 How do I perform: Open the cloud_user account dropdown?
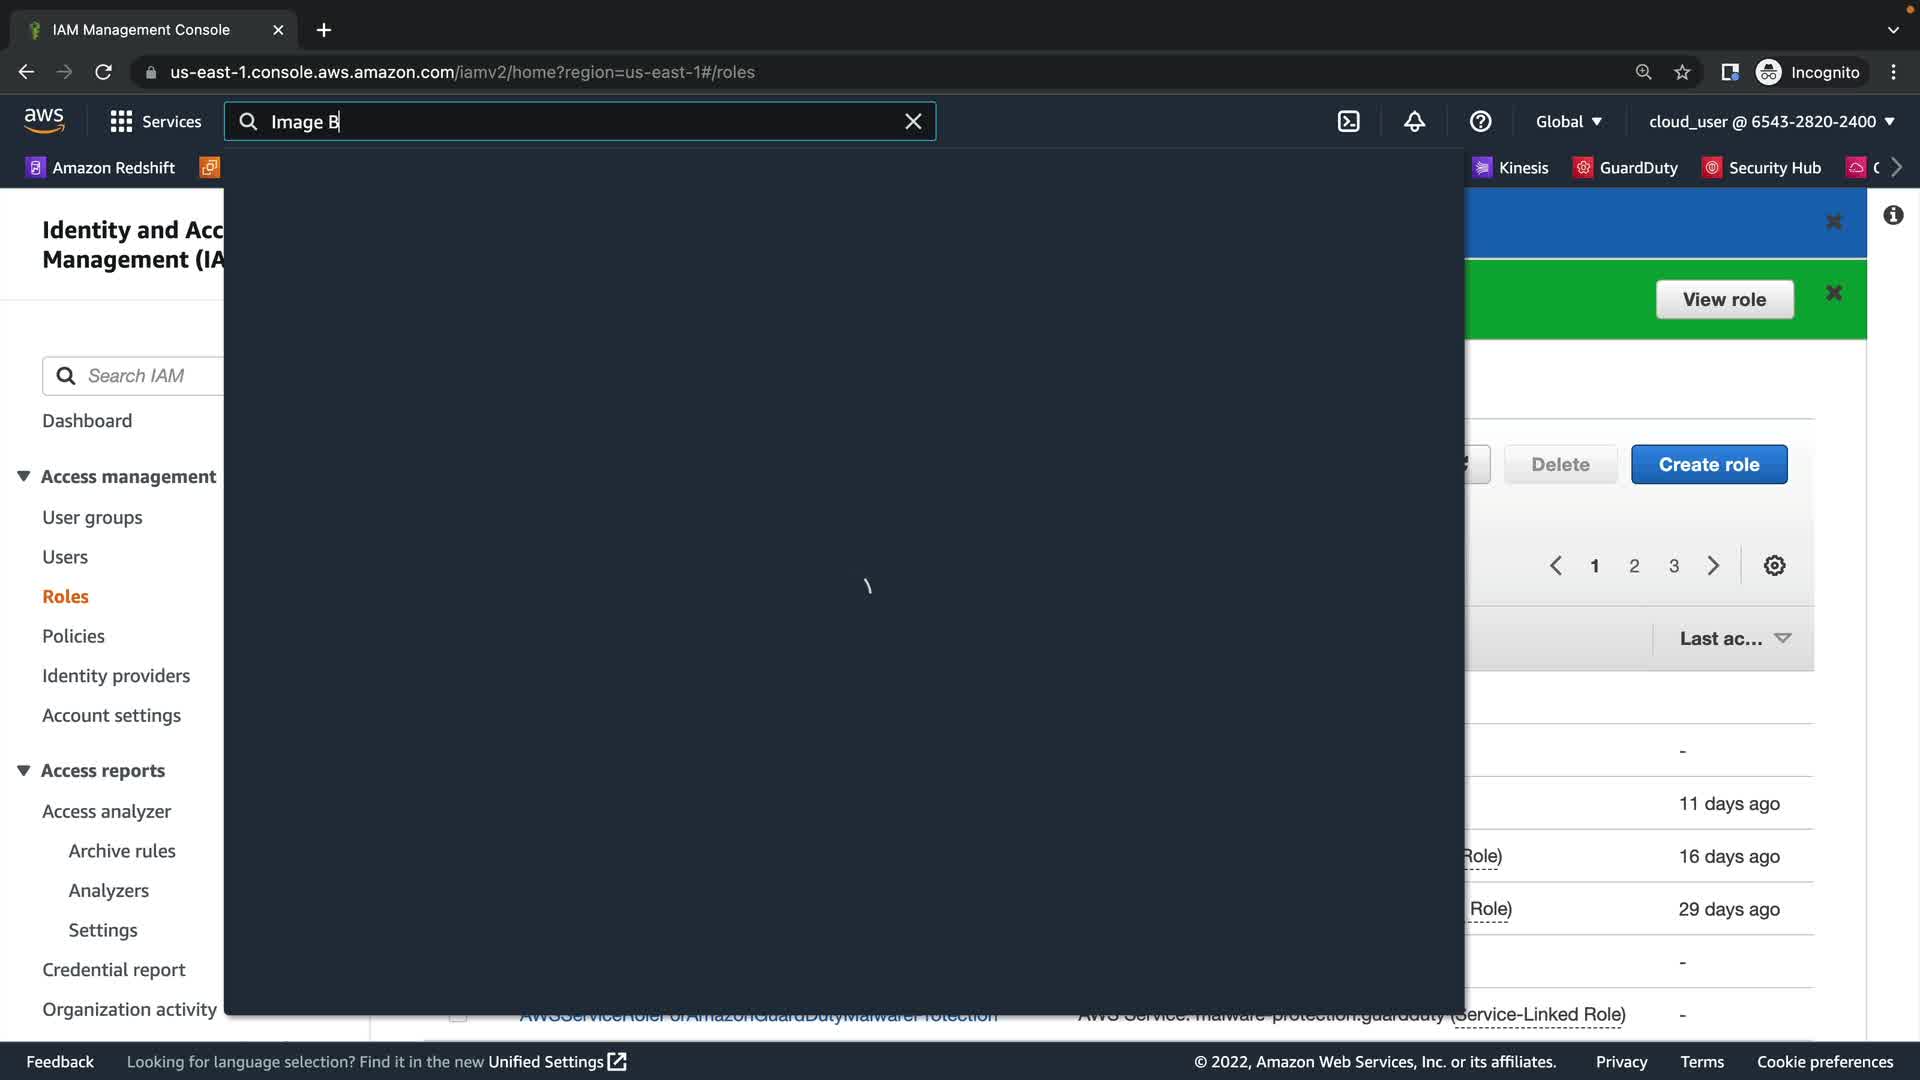click(x=1771, y=121)
